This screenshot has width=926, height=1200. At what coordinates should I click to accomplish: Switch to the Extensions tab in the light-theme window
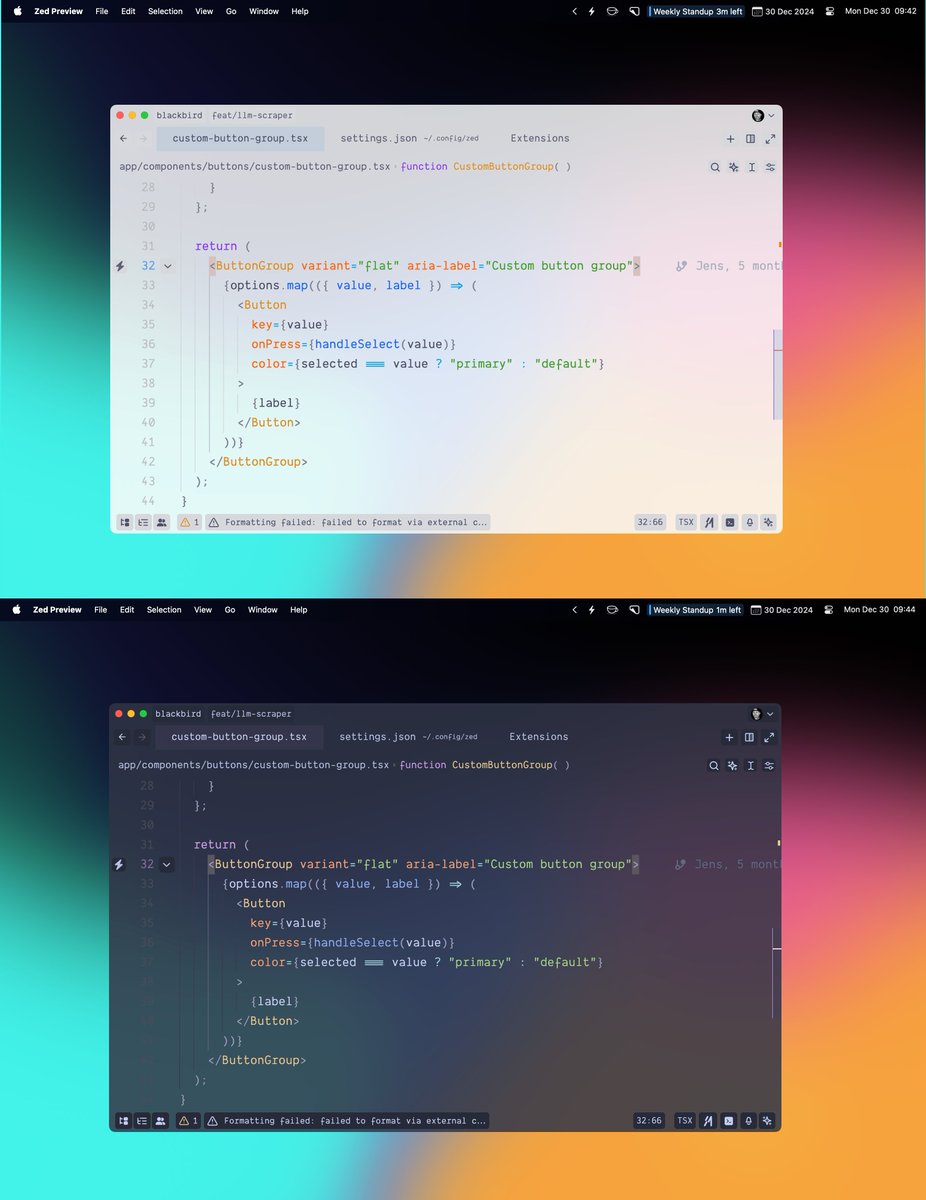[x=540, y=139]
